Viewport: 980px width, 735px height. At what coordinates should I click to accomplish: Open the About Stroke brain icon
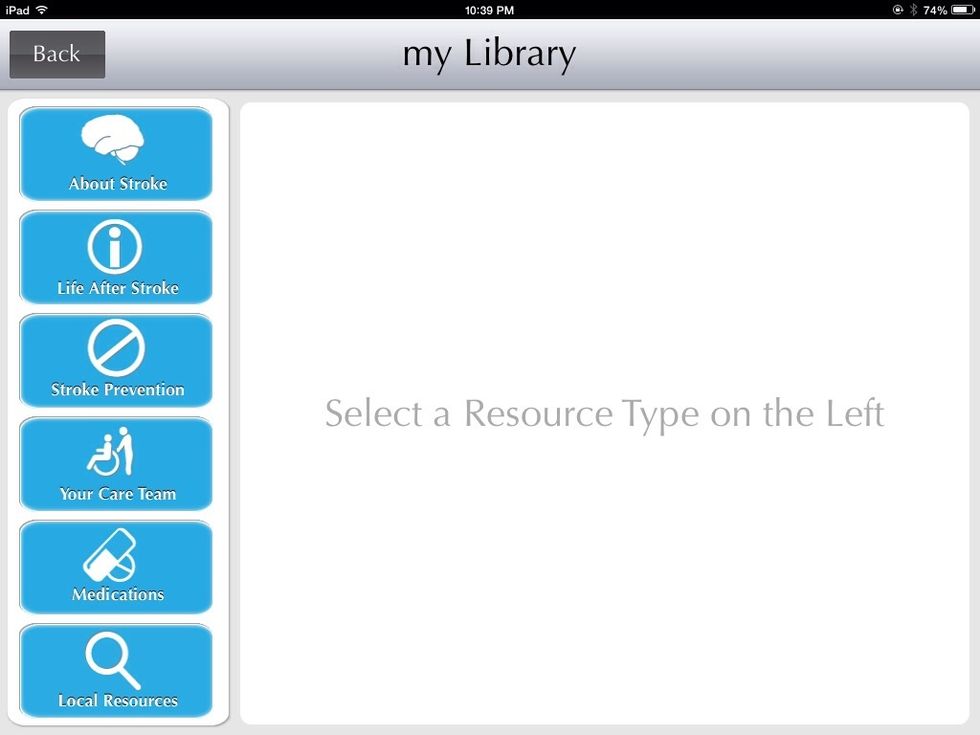tap(115, 142)
